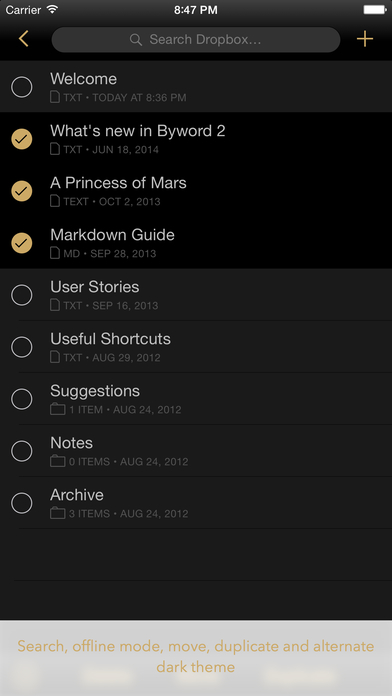The width and height of the screenshot is (392, 696).
Task: Open the Archive folder with 3 items
Action: [196, 503]
